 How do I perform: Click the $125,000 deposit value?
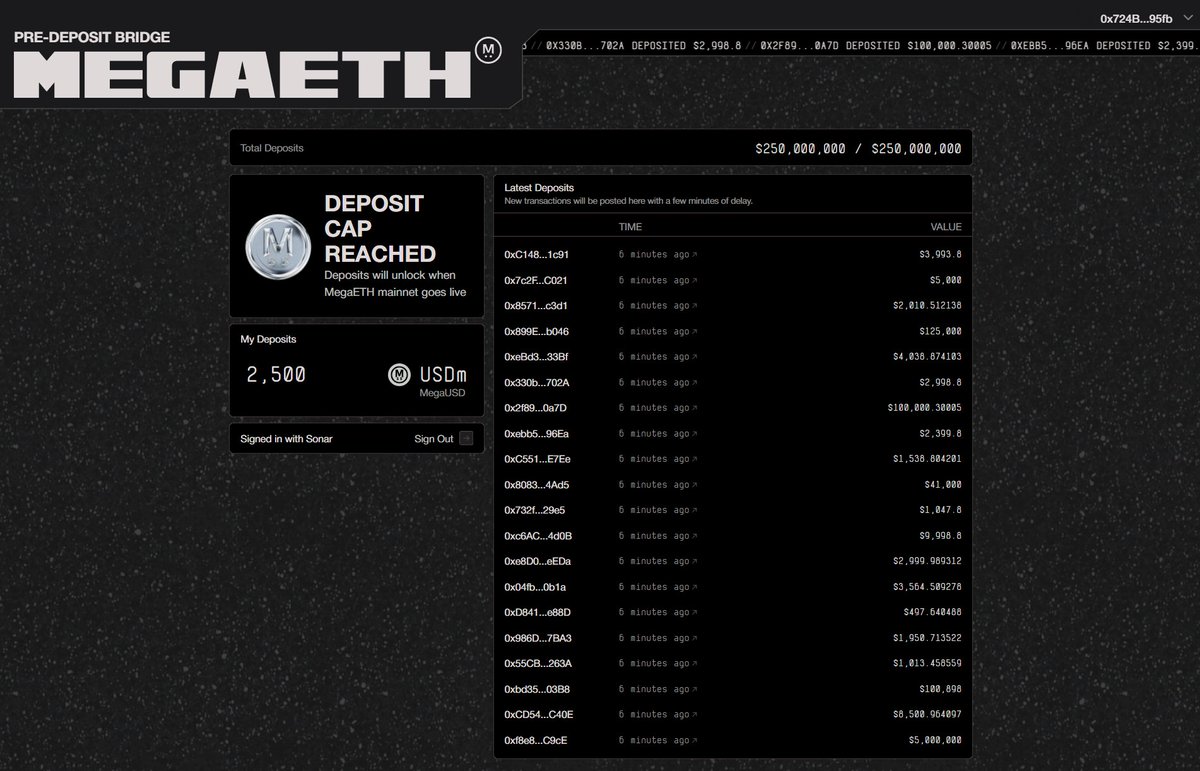(940, 331)
